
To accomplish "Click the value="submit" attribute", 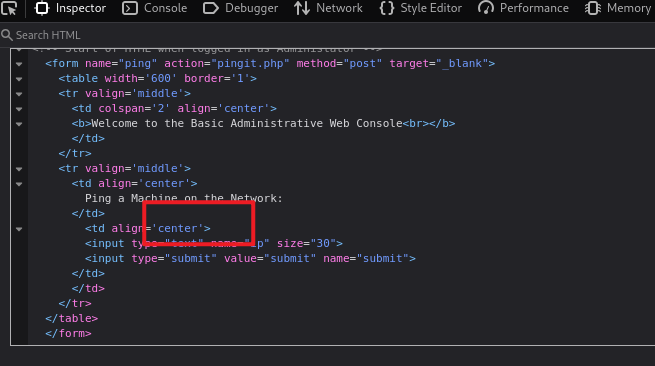I will 270,259.
